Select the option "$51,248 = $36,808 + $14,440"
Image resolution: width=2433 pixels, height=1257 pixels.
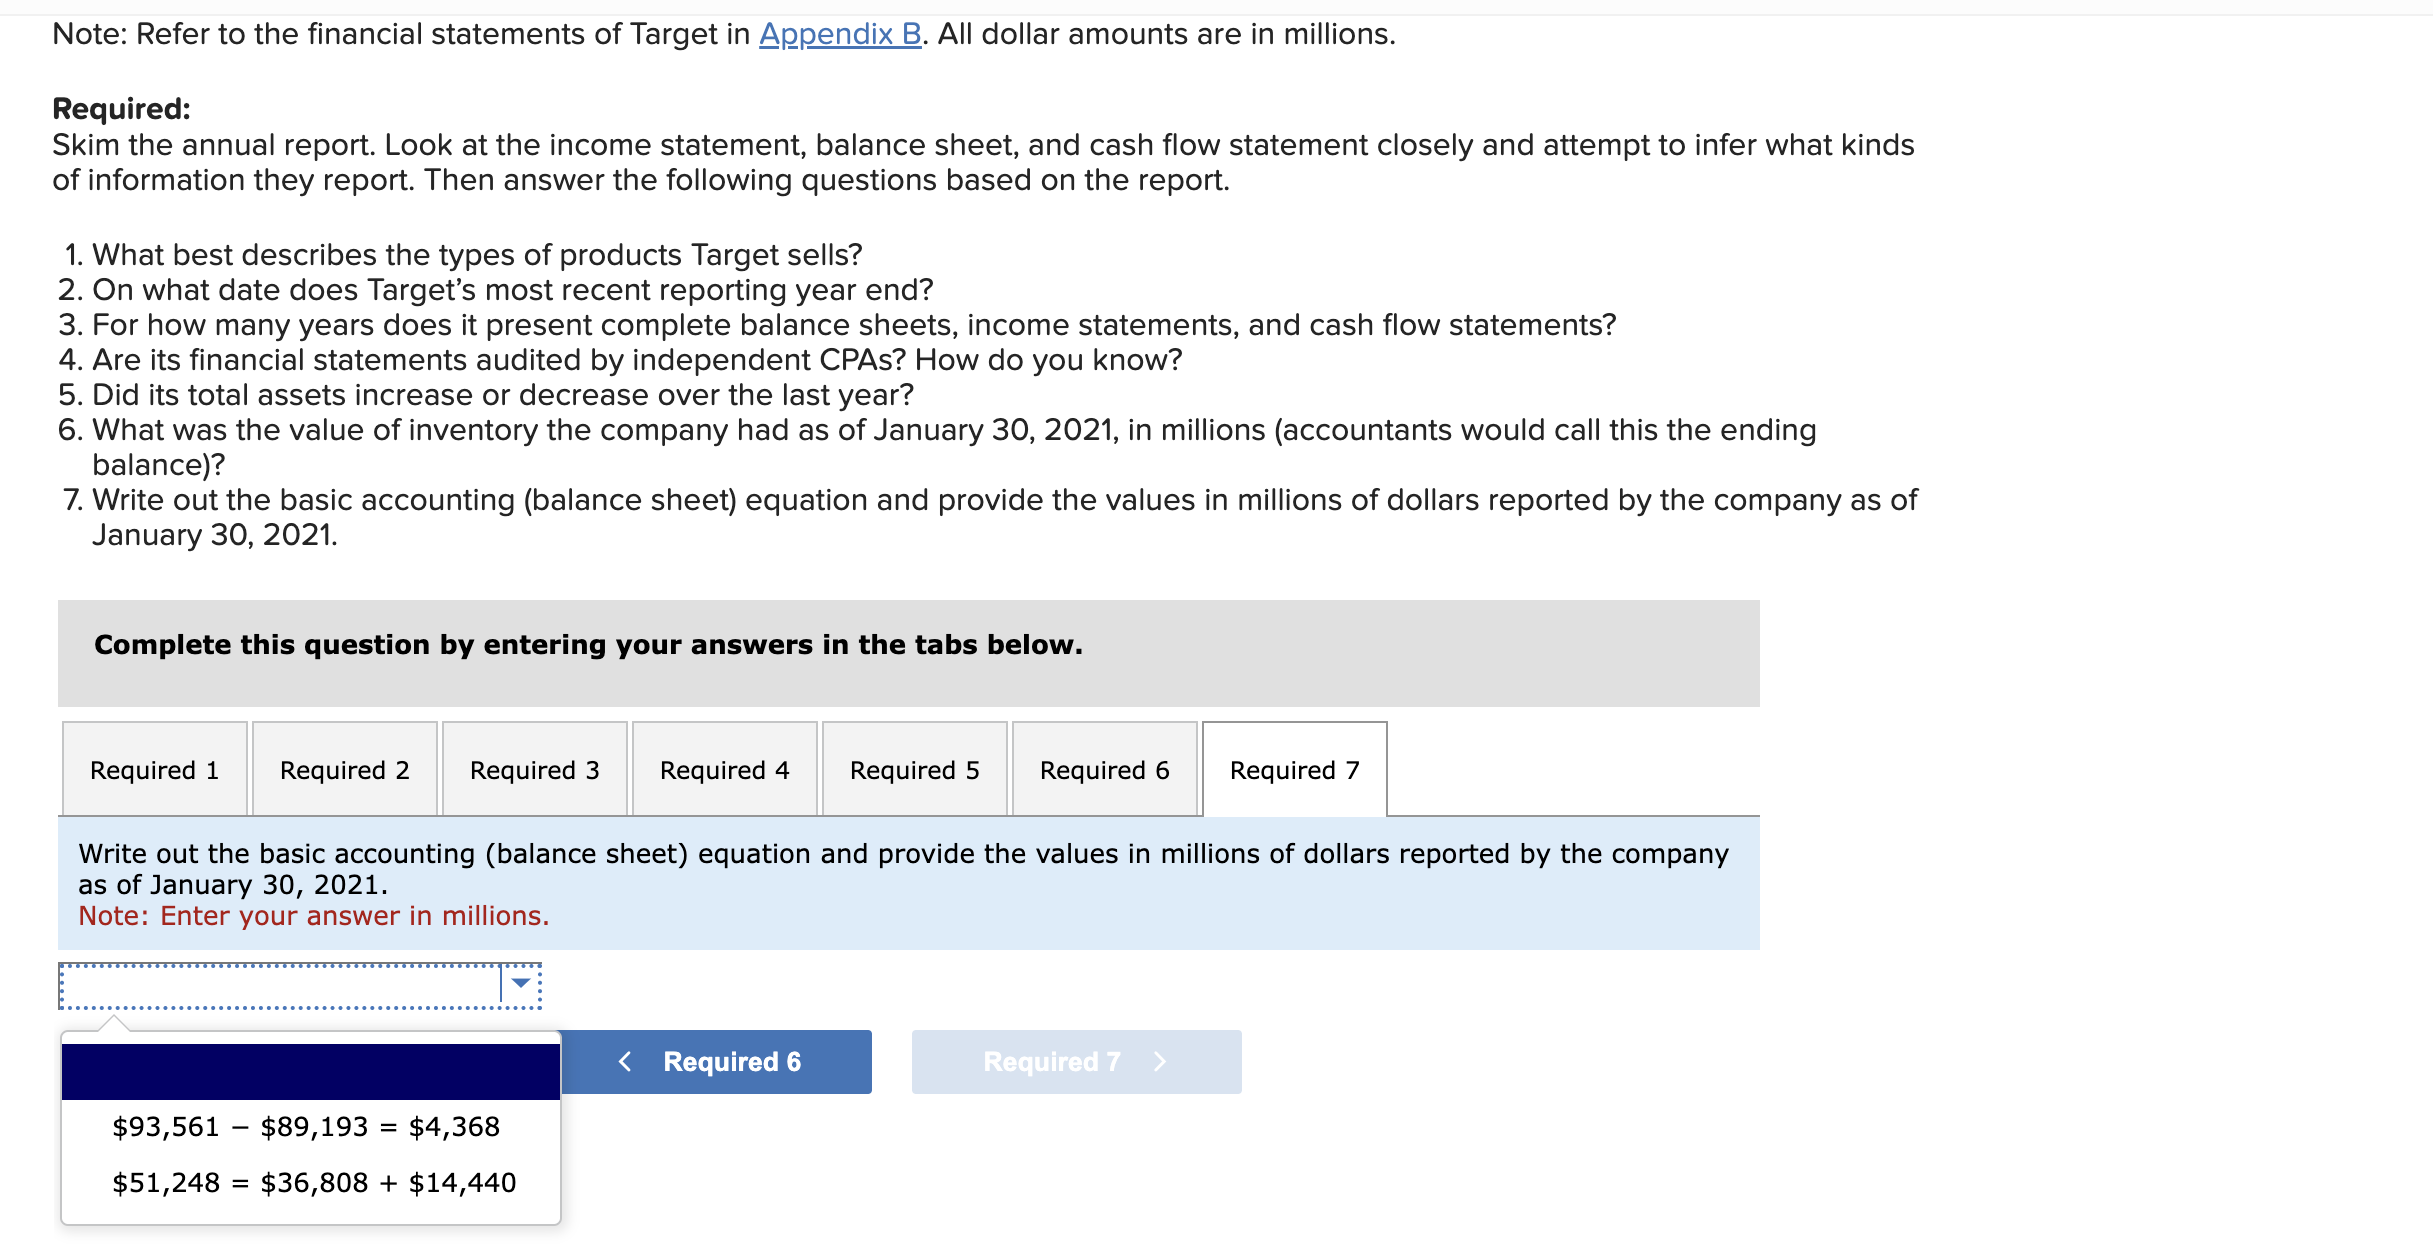coord(313,1182)
